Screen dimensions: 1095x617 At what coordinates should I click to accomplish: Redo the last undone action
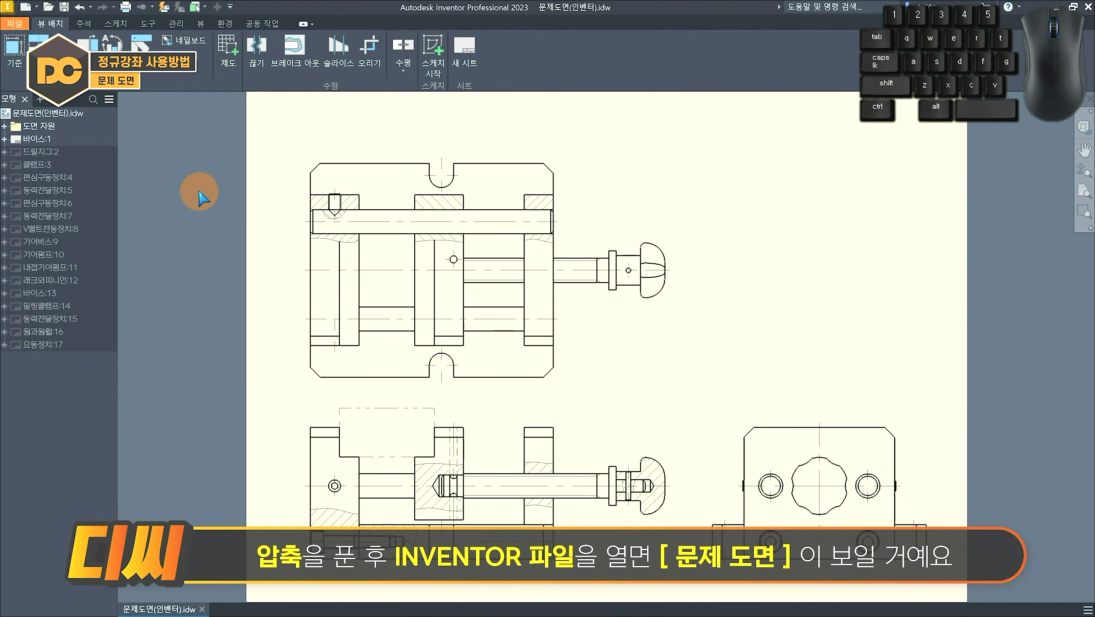[x=103, y=7]
